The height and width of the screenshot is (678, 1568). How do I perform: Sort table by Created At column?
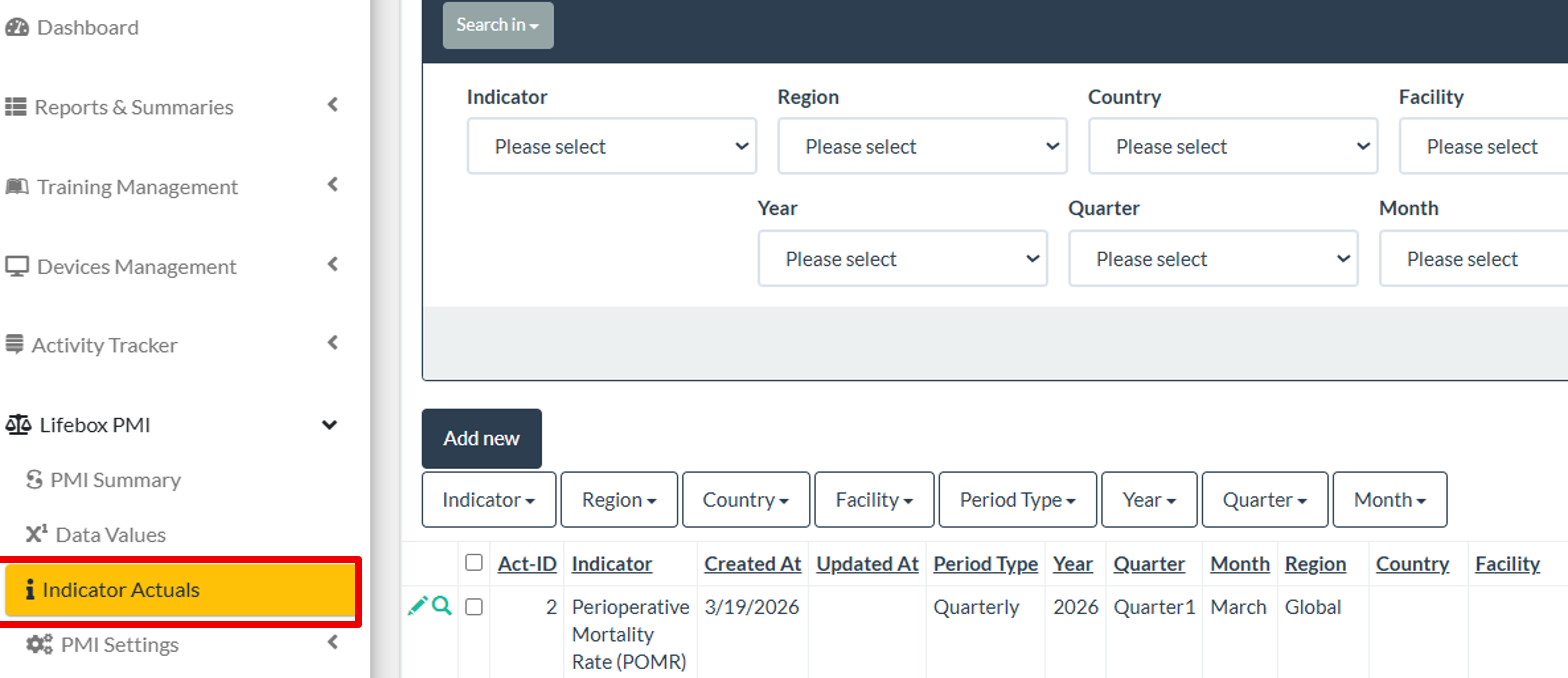coord(752,564)
